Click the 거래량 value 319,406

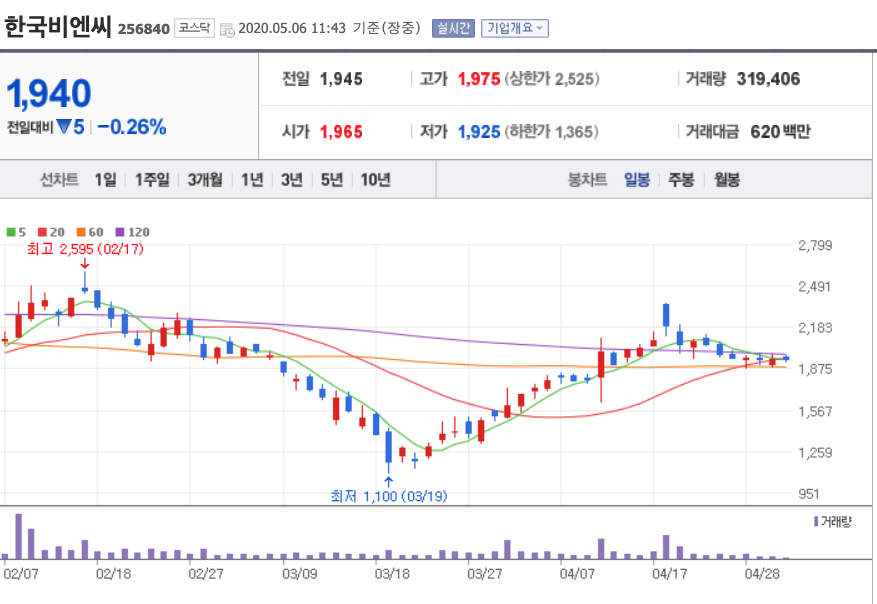pyautogui.click(x=768, y=79)
